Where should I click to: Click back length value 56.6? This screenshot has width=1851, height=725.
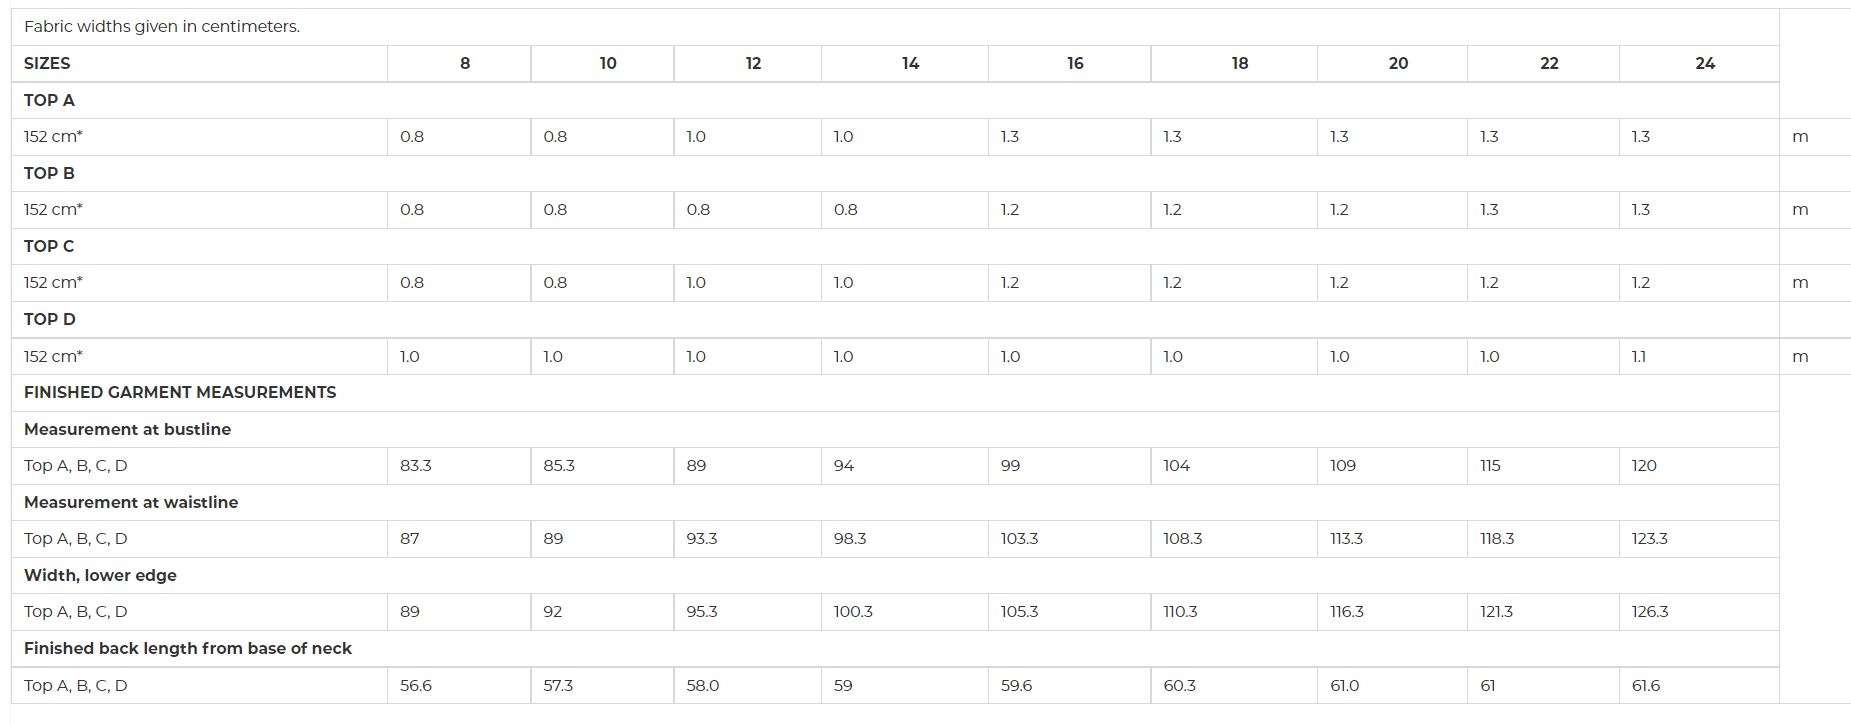416,685
